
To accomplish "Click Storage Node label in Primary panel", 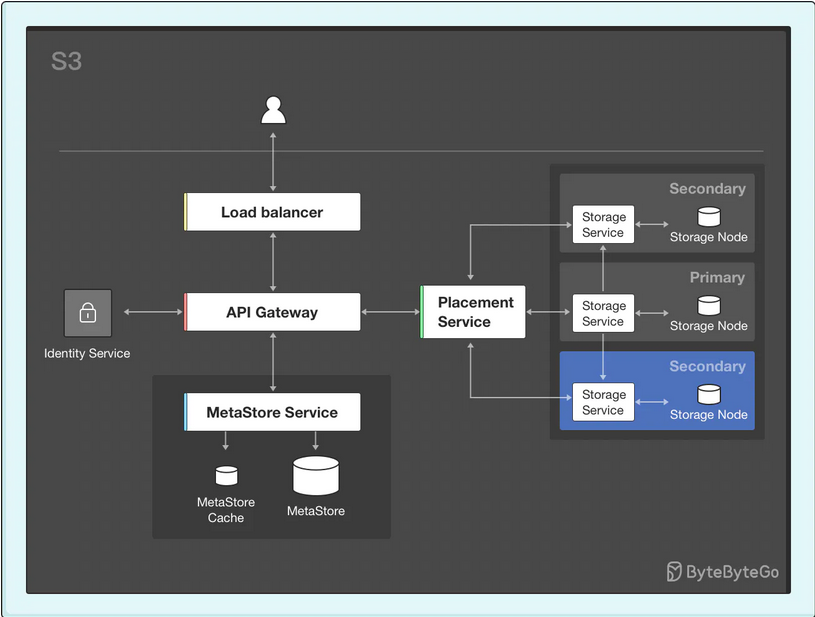I will click(708, 326).
